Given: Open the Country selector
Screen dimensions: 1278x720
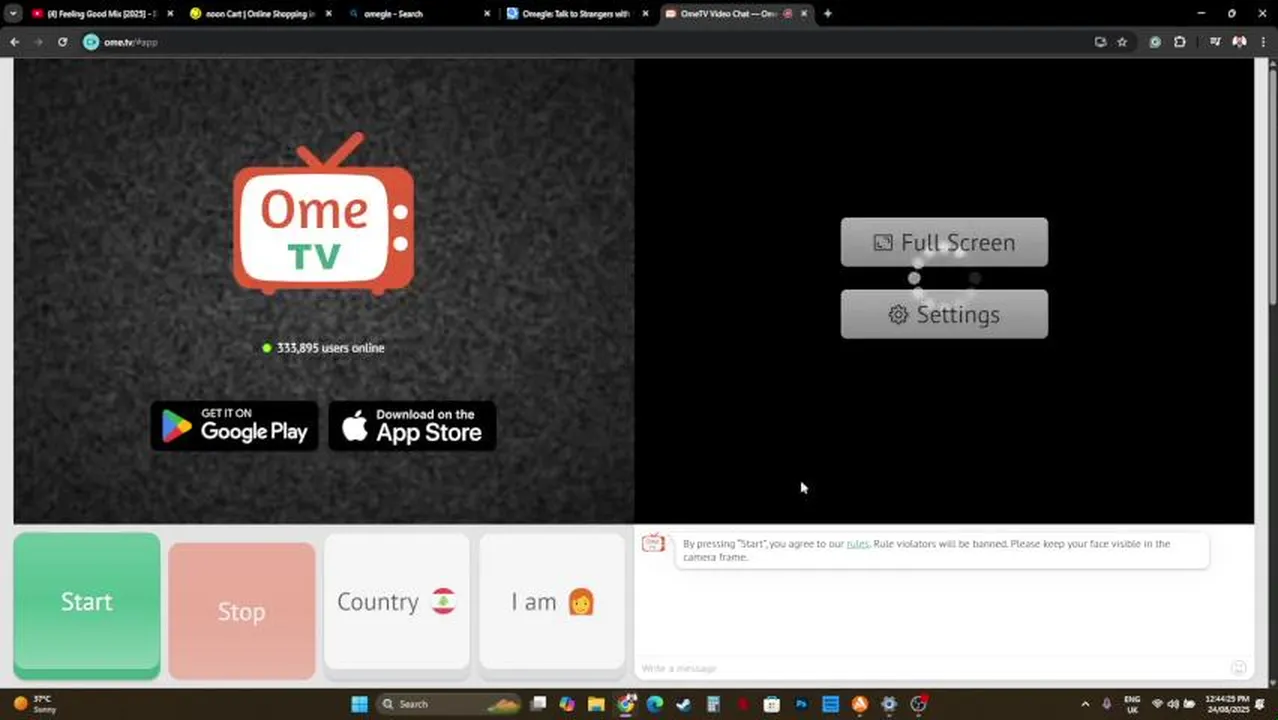Looking at the screenshot, I should pos(396,601).
